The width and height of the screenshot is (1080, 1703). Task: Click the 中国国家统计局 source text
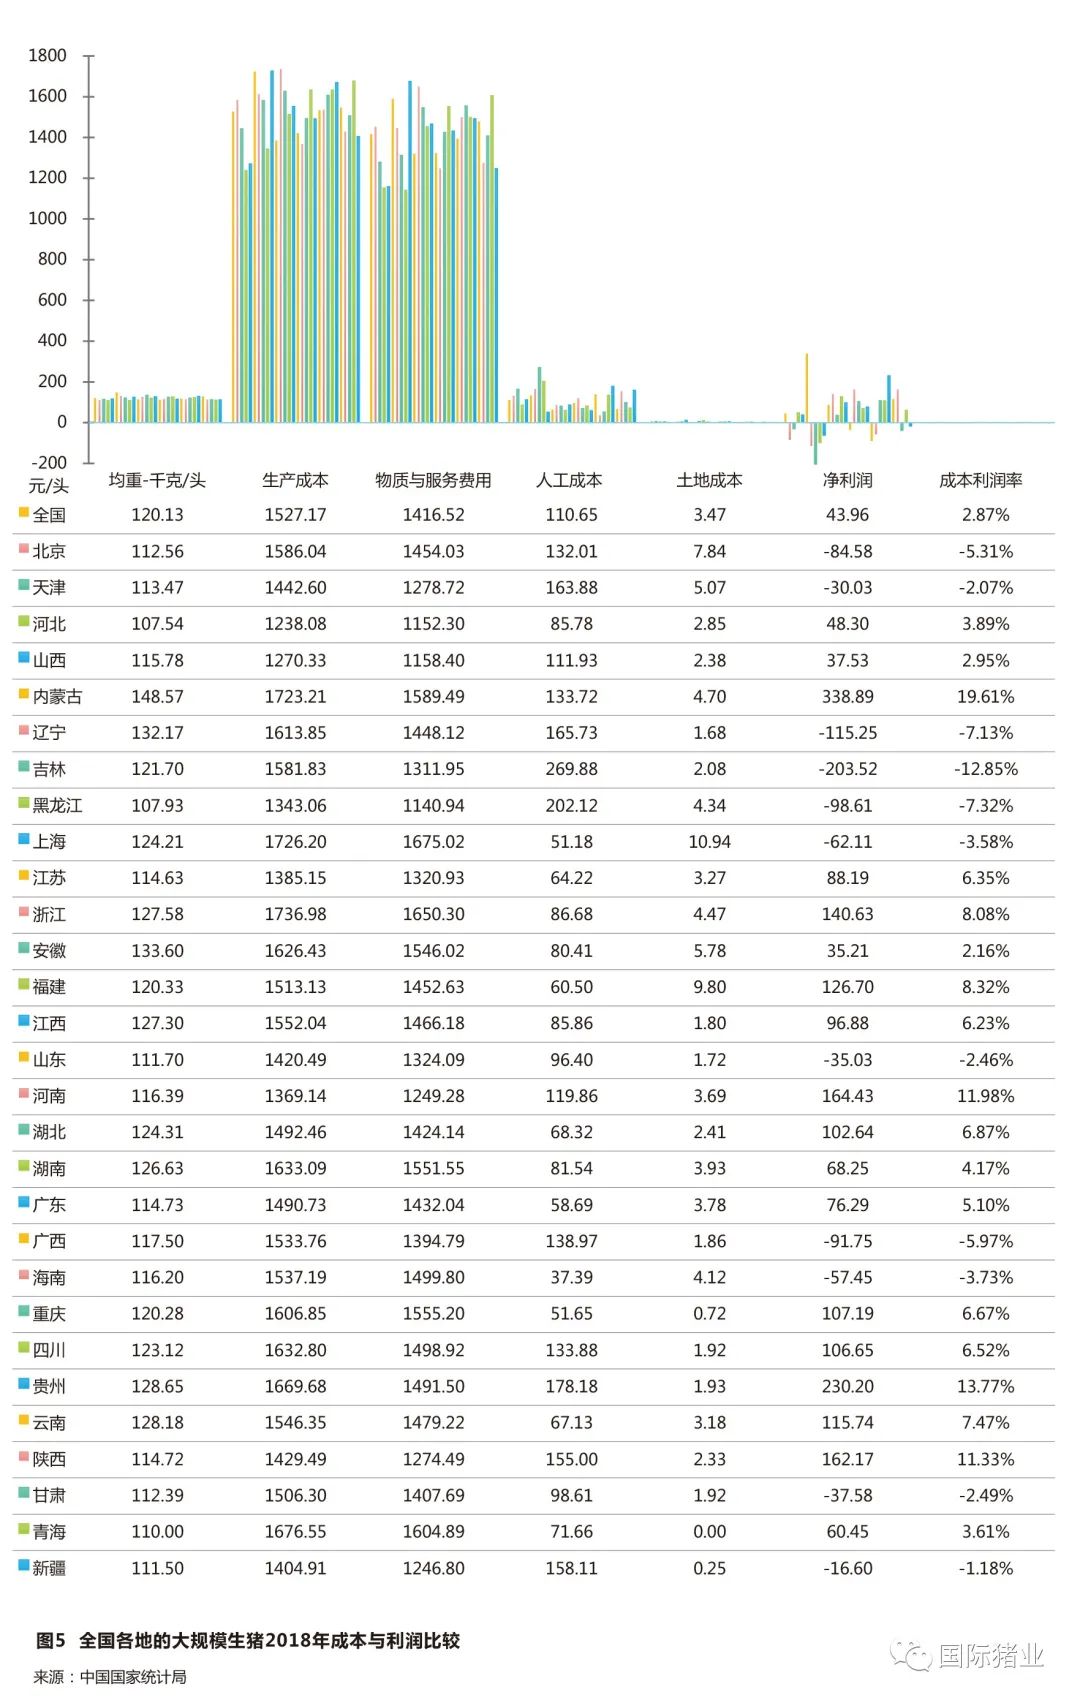click(x=133, y=1677)
